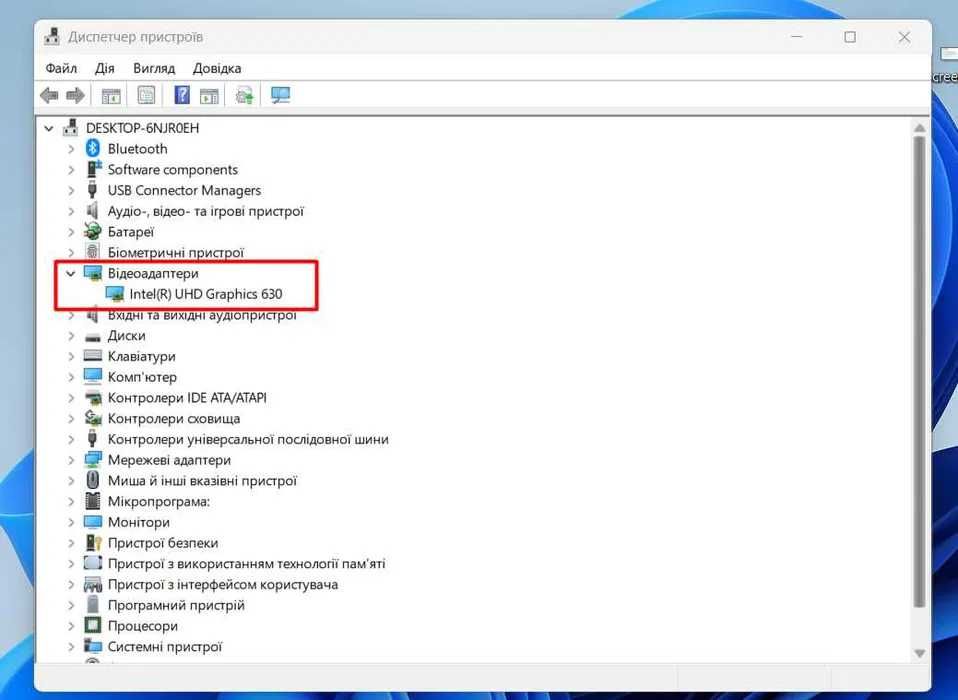Click the Bluetooth category icon
This screenshot has height=700, width=958.
(93, 148)
